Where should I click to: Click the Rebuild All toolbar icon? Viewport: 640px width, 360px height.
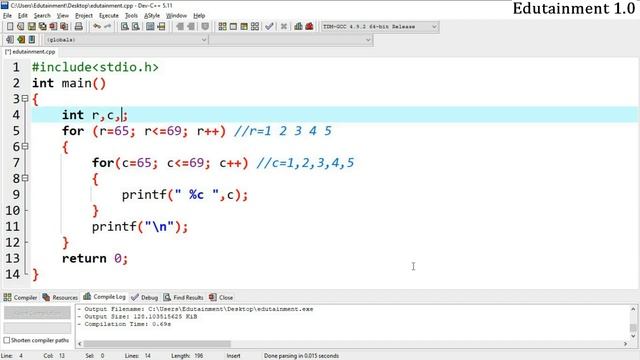[x=255, y=27]
